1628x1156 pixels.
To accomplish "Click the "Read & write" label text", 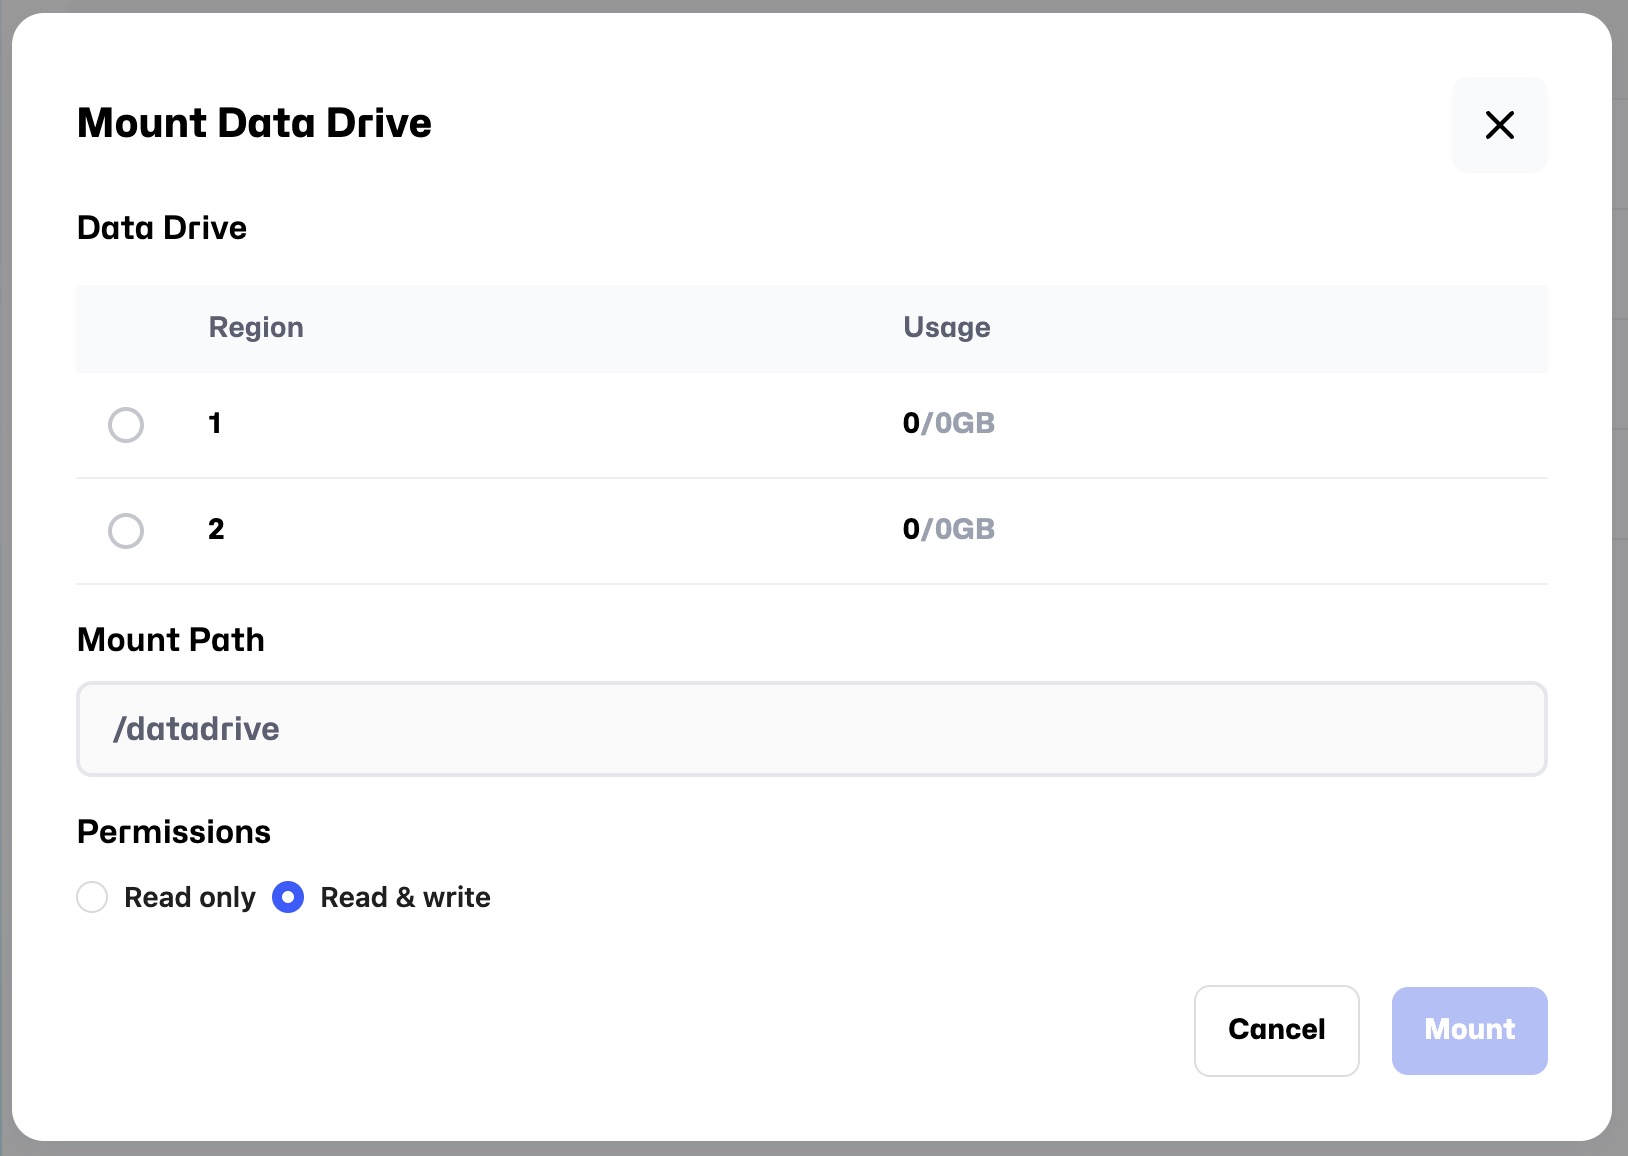I will 405,898.
